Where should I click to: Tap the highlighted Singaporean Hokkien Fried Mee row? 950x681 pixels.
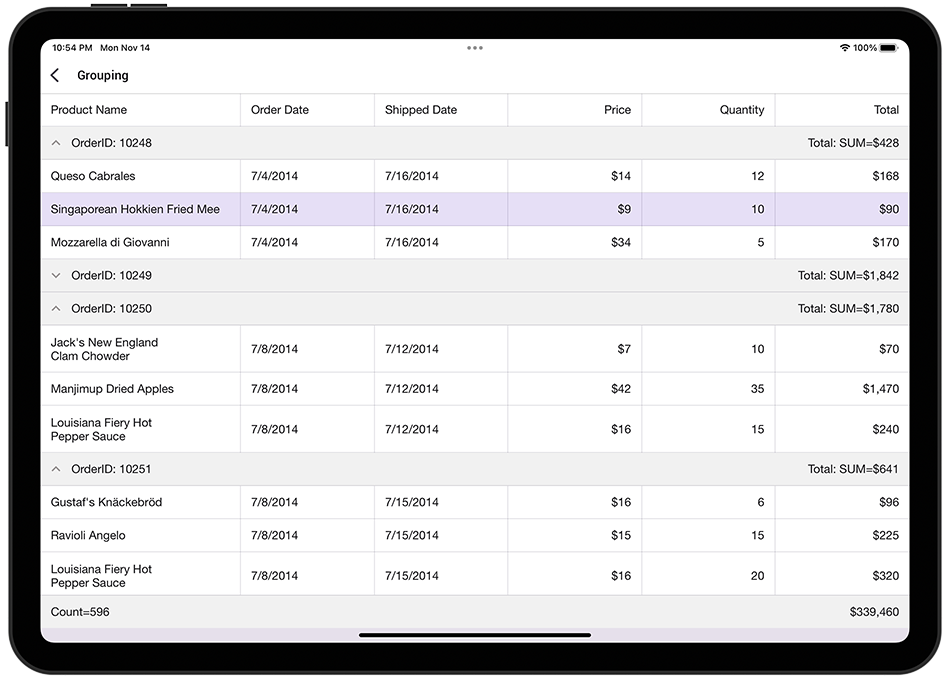(x=140, y=209)
